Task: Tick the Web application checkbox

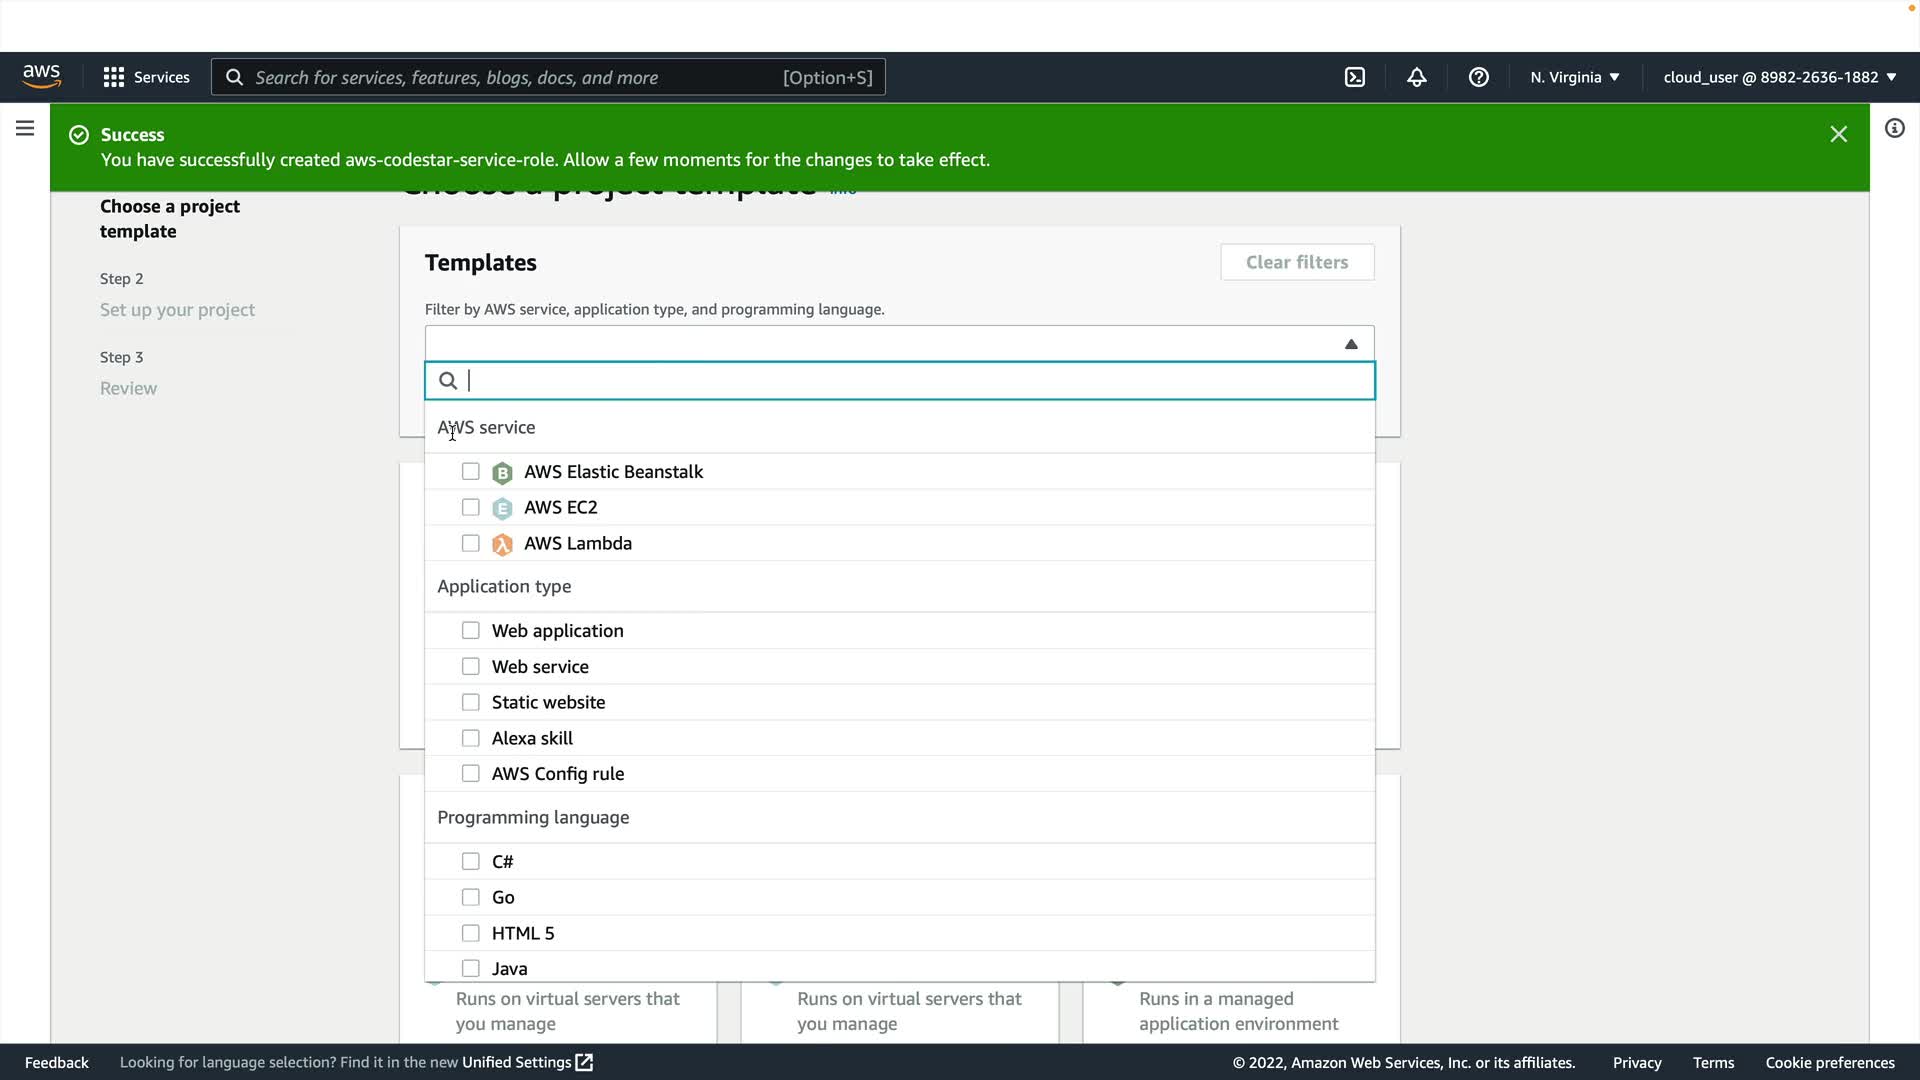Action: coord(470,630)
